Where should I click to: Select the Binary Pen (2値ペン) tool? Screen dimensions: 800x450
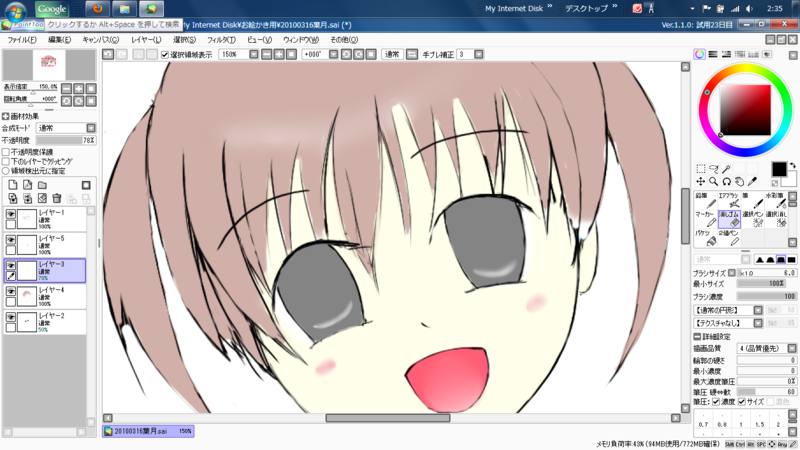tap(729, 238)
